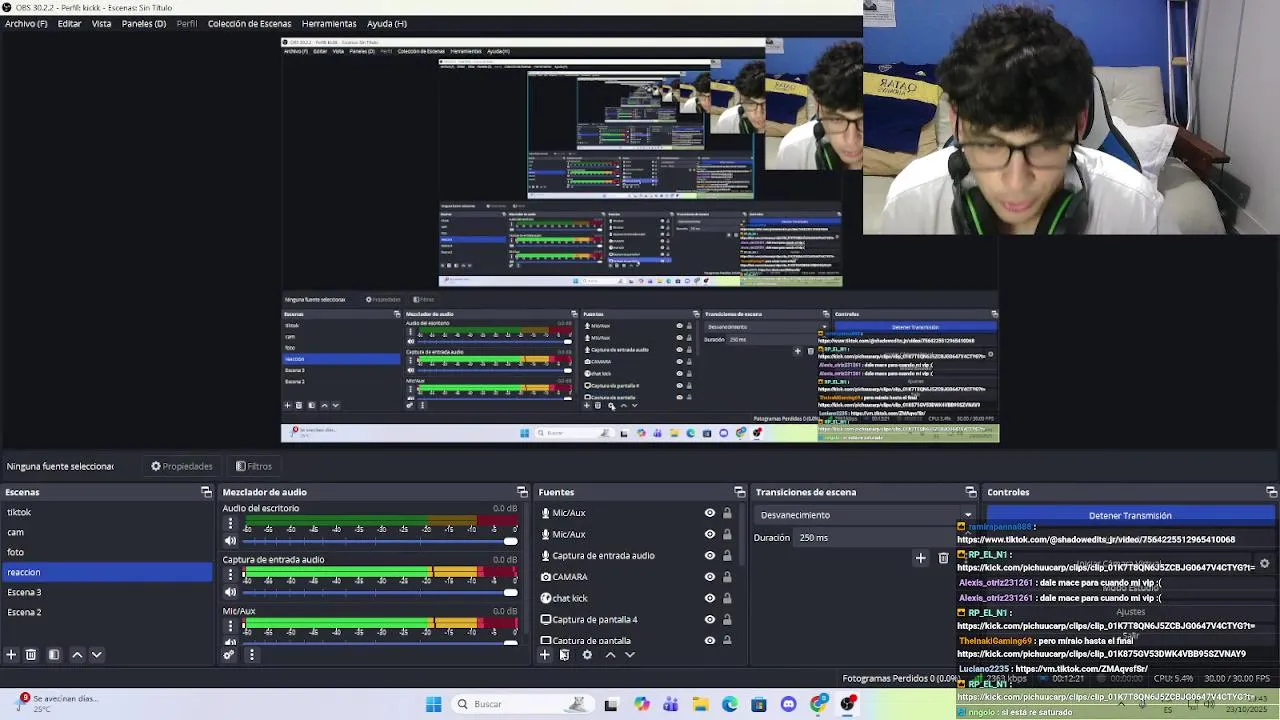
Task: Undock the Transiciones de escena panel
Action: pos(971,492)
